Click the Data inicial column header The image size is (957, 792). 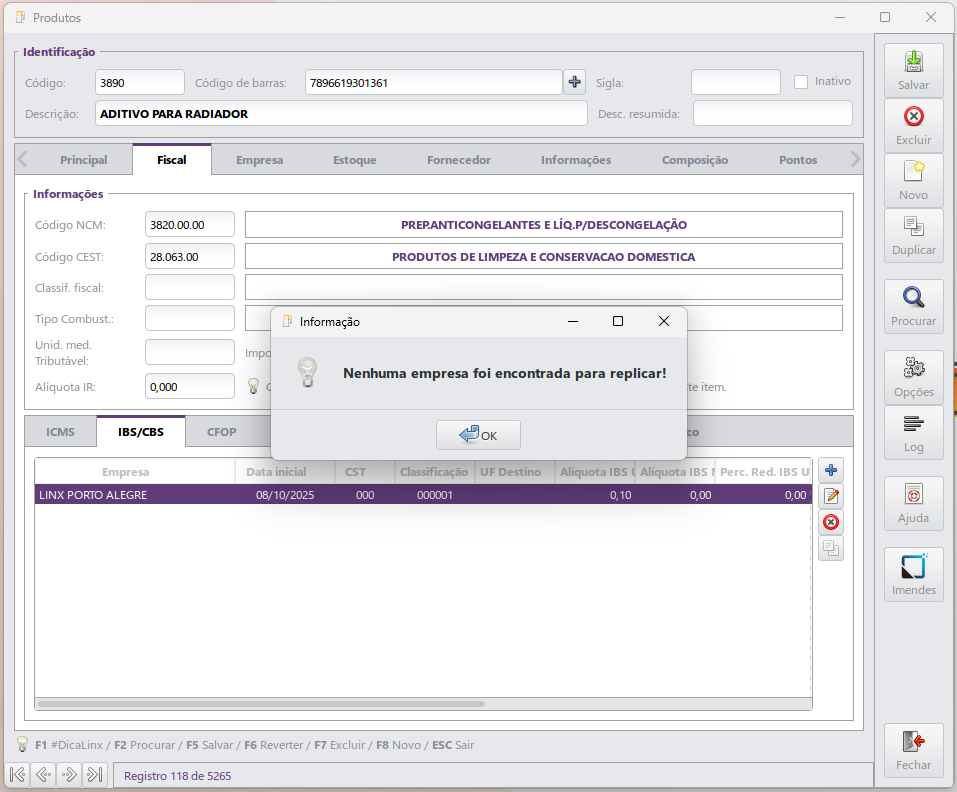276,472
